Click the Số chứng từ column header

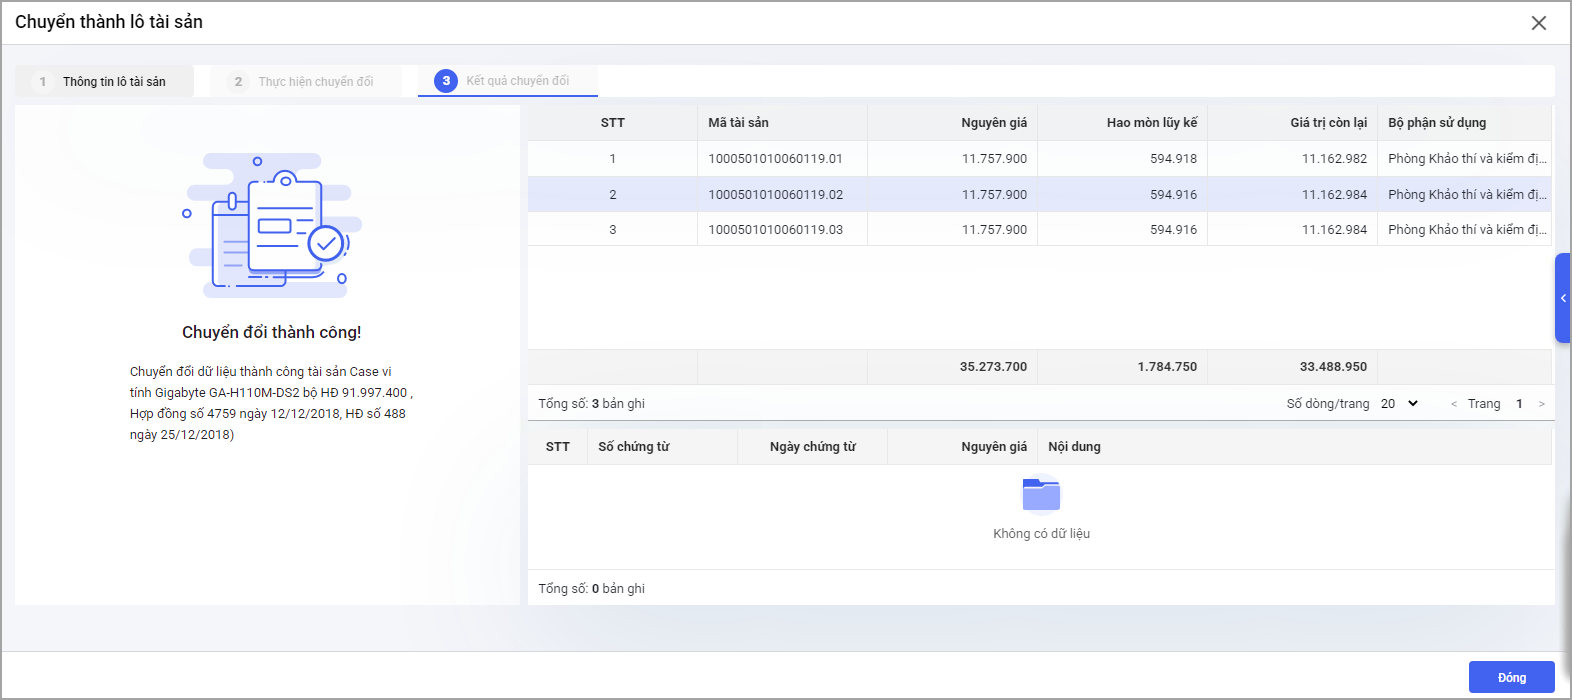tap(634, 447)
